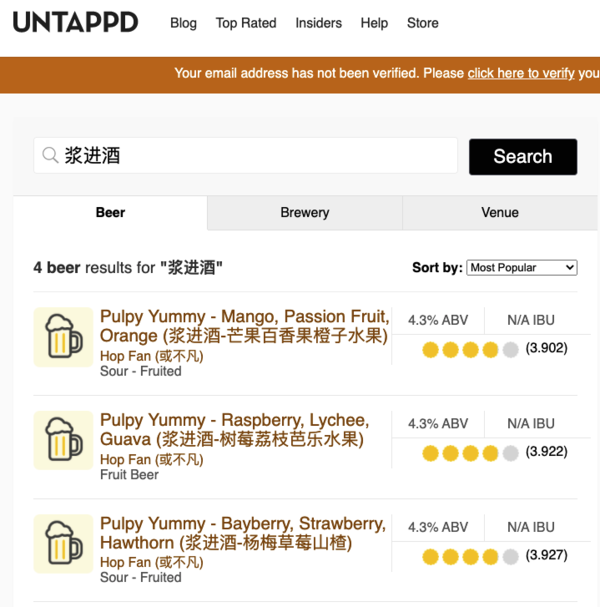The width and height of the screenshot is (600, 607).
Task: Click 4.3% ABV on the Mango beer row
Action: 438,320
